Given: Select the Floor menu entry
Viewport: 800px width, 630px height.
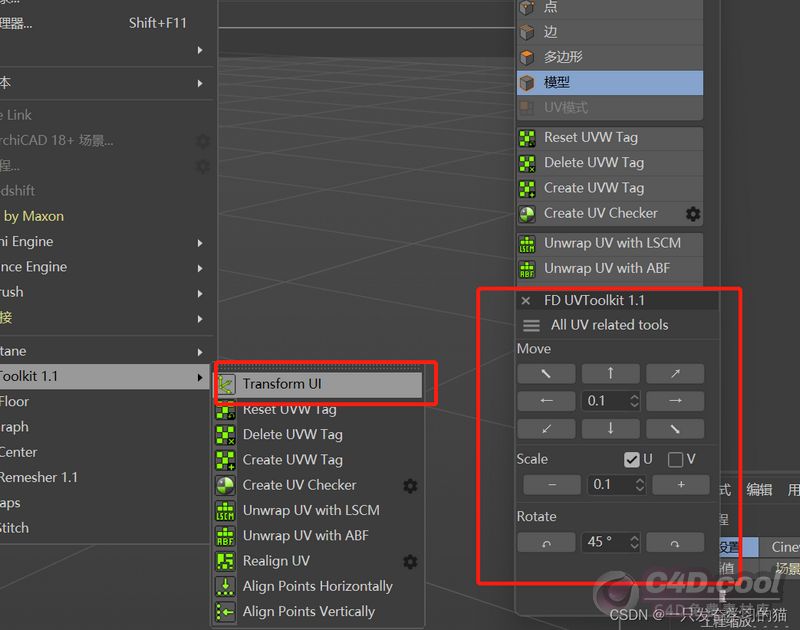Looking at the screenshot, I should 105,402.
